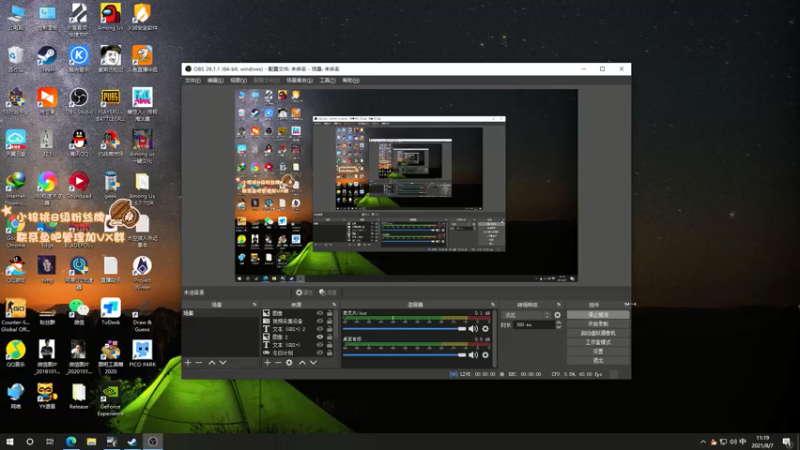Mute the Mic/Aux speaker icon
The width and height of the screenshot is (800, 450).
[473, 329]
